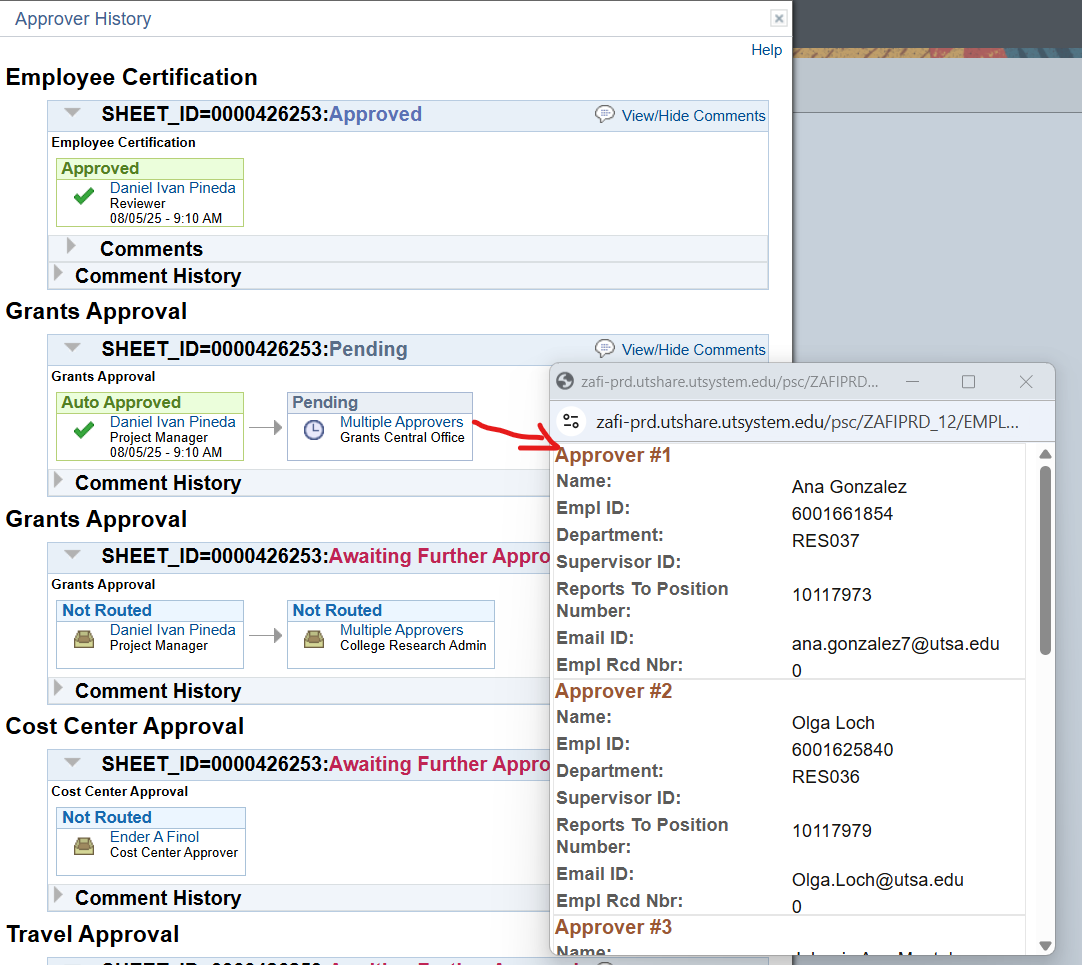Click the popup vertical scrollbar thumb
The width and height of the screenshot is (1082, 965).
pos(1045,561)
